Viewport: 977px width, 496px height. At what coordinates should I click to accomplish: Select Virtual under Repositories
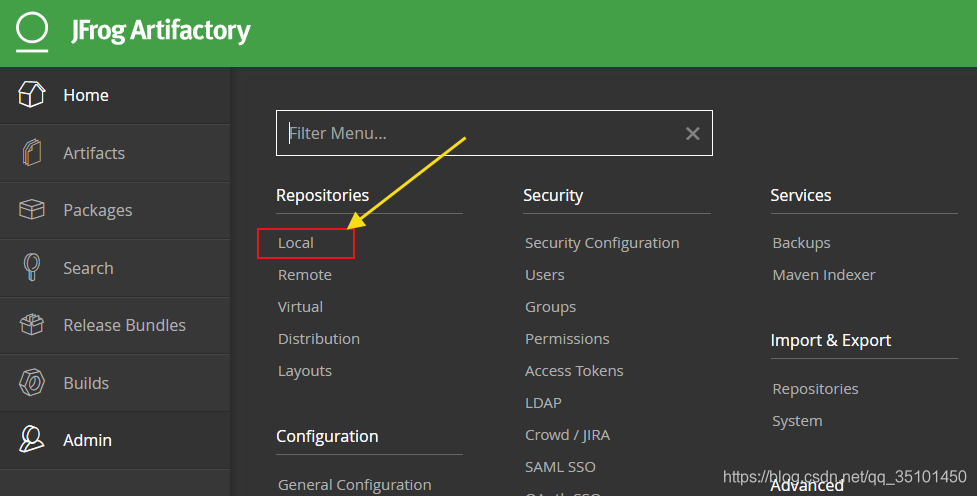pos(300,307)
